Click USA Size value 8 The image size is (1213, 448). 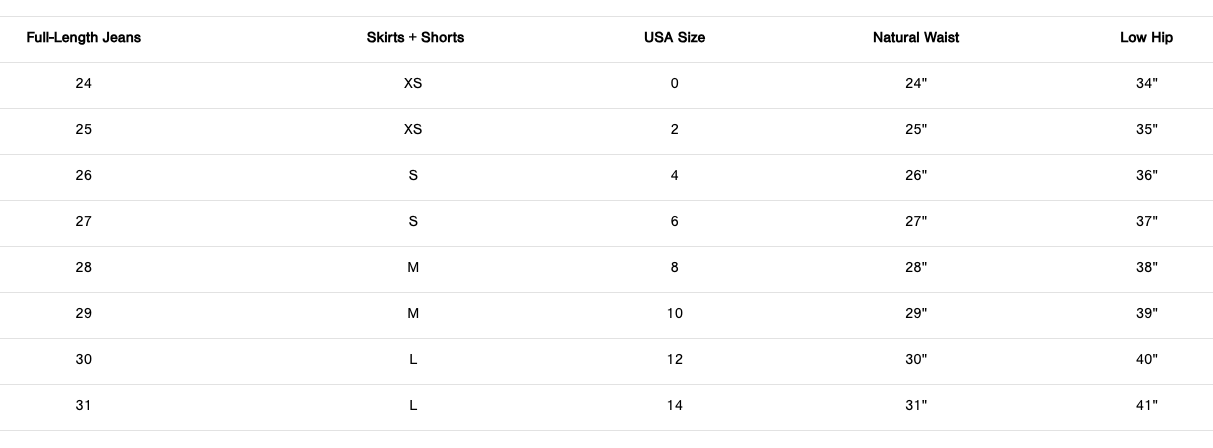(x=674, y=268)
